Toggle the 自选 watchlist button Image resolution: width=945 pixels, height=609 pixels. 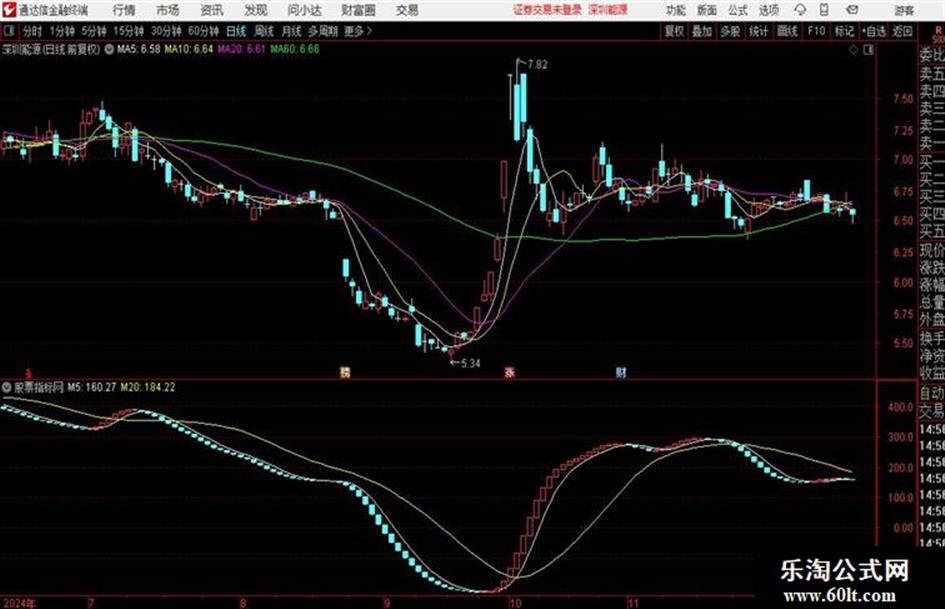873,31
